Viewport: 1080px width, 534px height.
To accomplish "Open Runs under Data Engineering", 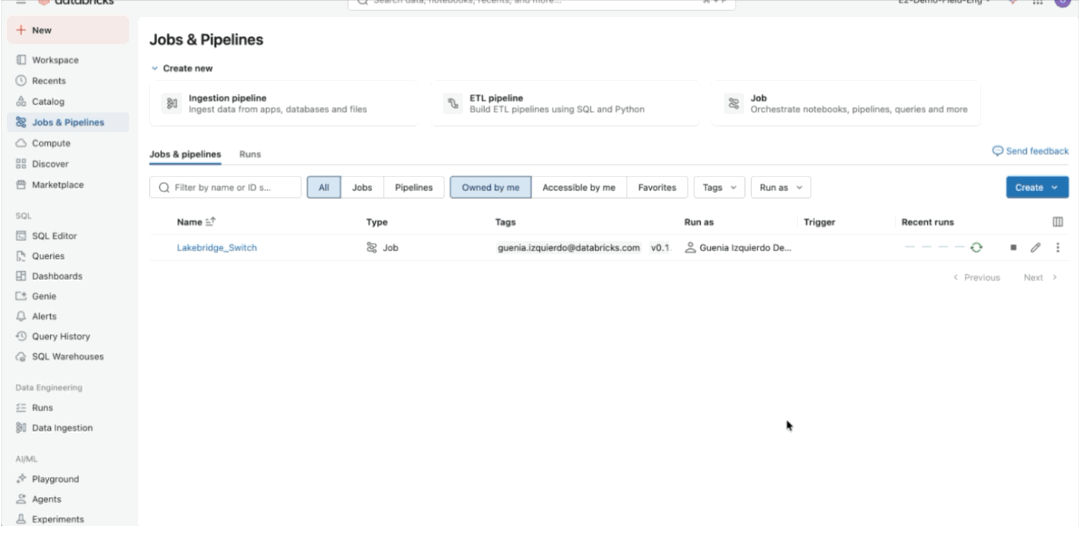I will pyautogui.click(x=68, y=407).
